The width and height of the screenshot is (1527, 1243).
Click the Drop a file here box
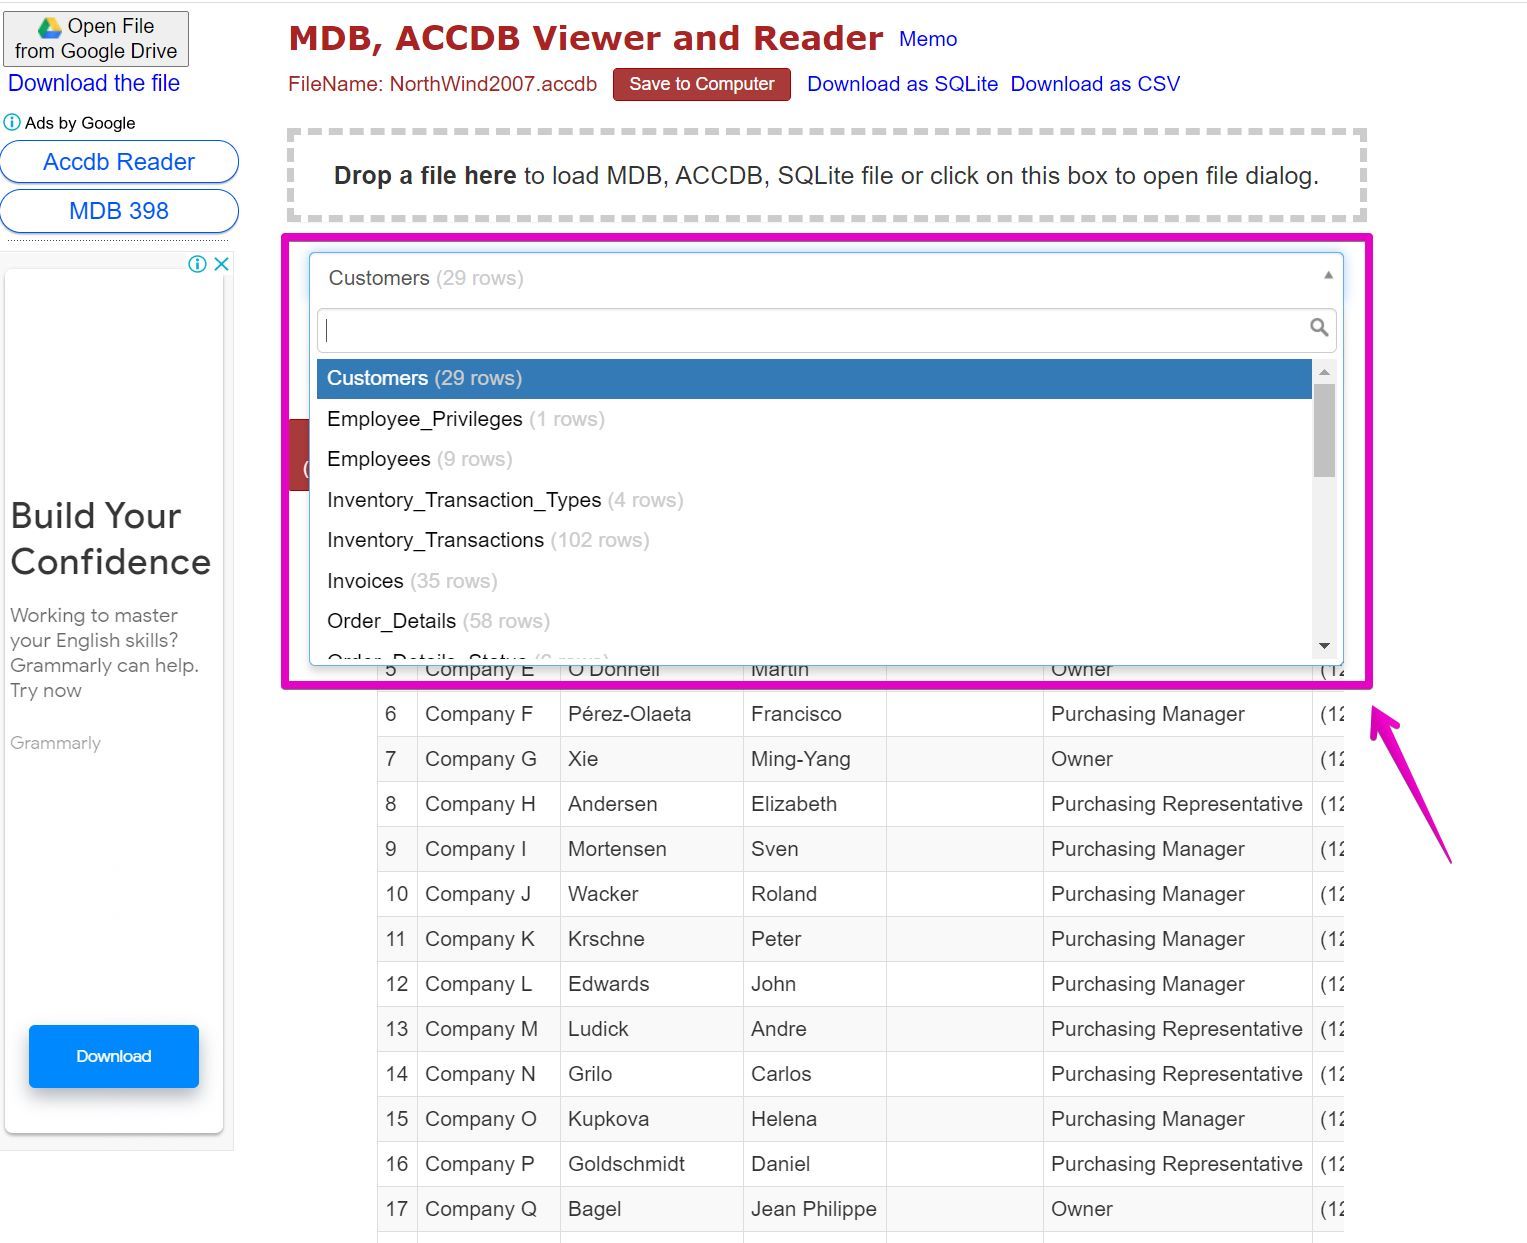pos(826,176)
